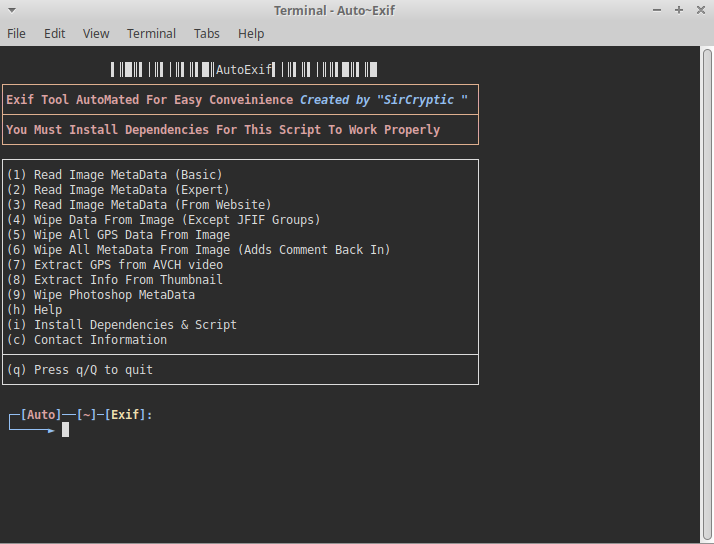Click the "Read Image MetaData (Basic)" line

(x=114, y=175)
